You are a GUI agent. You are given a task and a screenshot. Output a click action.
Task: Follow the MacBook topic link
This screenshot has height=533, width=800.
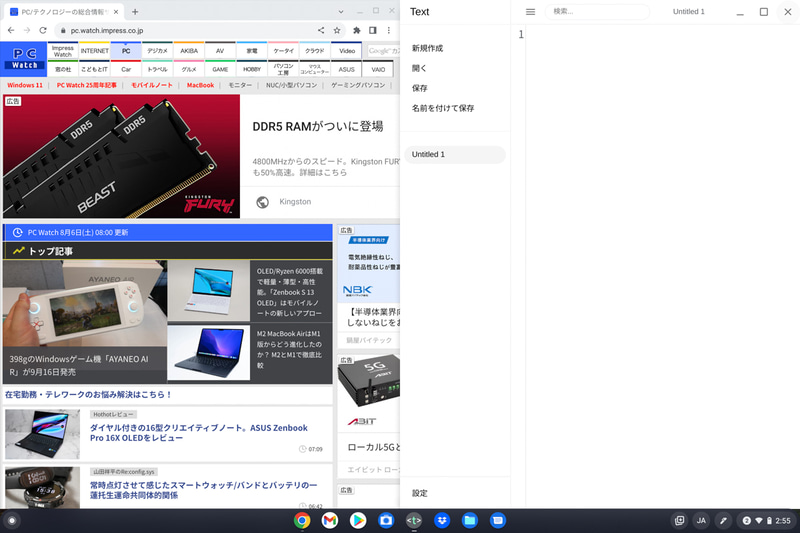[x=201, y=85]
